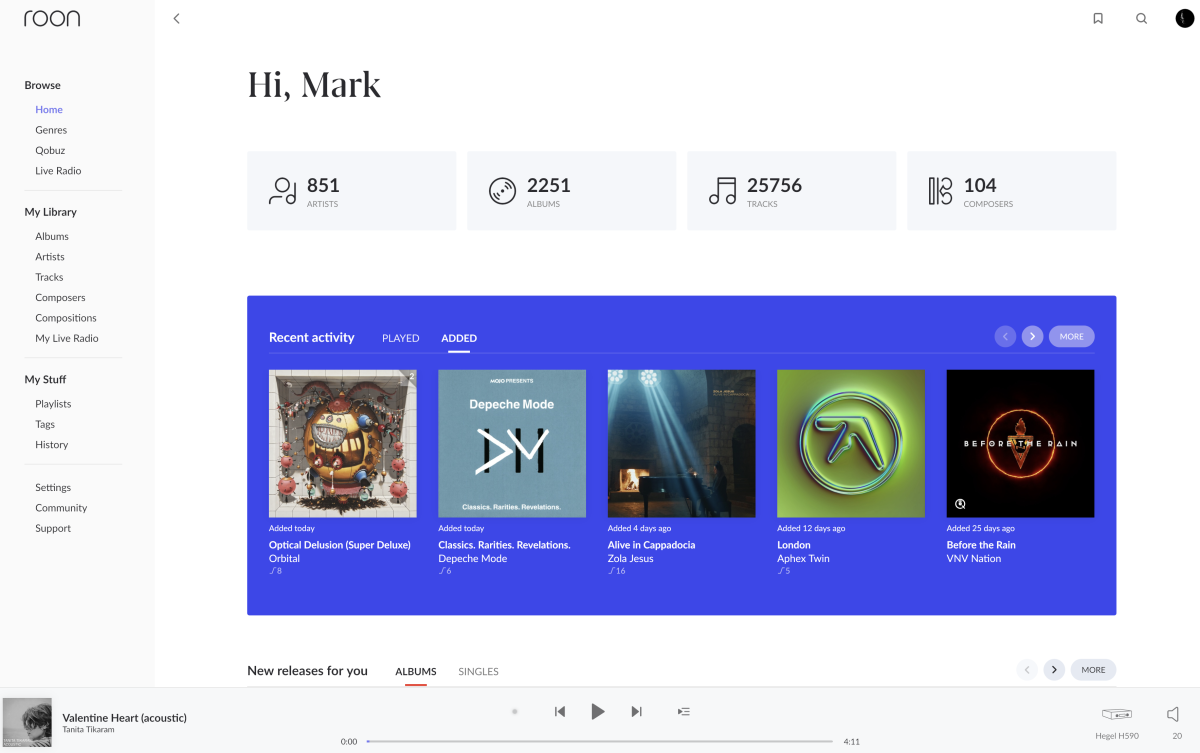Open Depeche Mode album cover
Viewport: 1200px width, 753px height.
512,443
